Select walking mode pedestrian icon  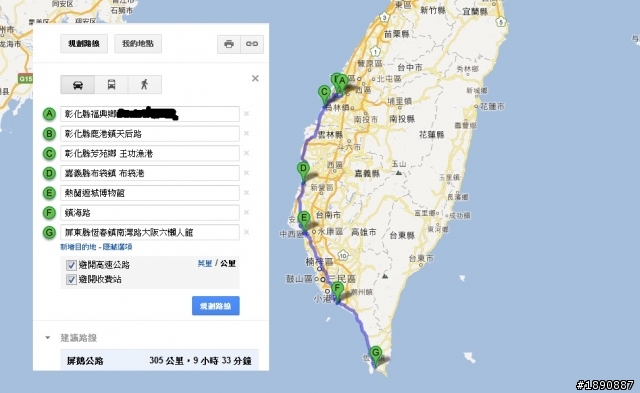[144, 85]
